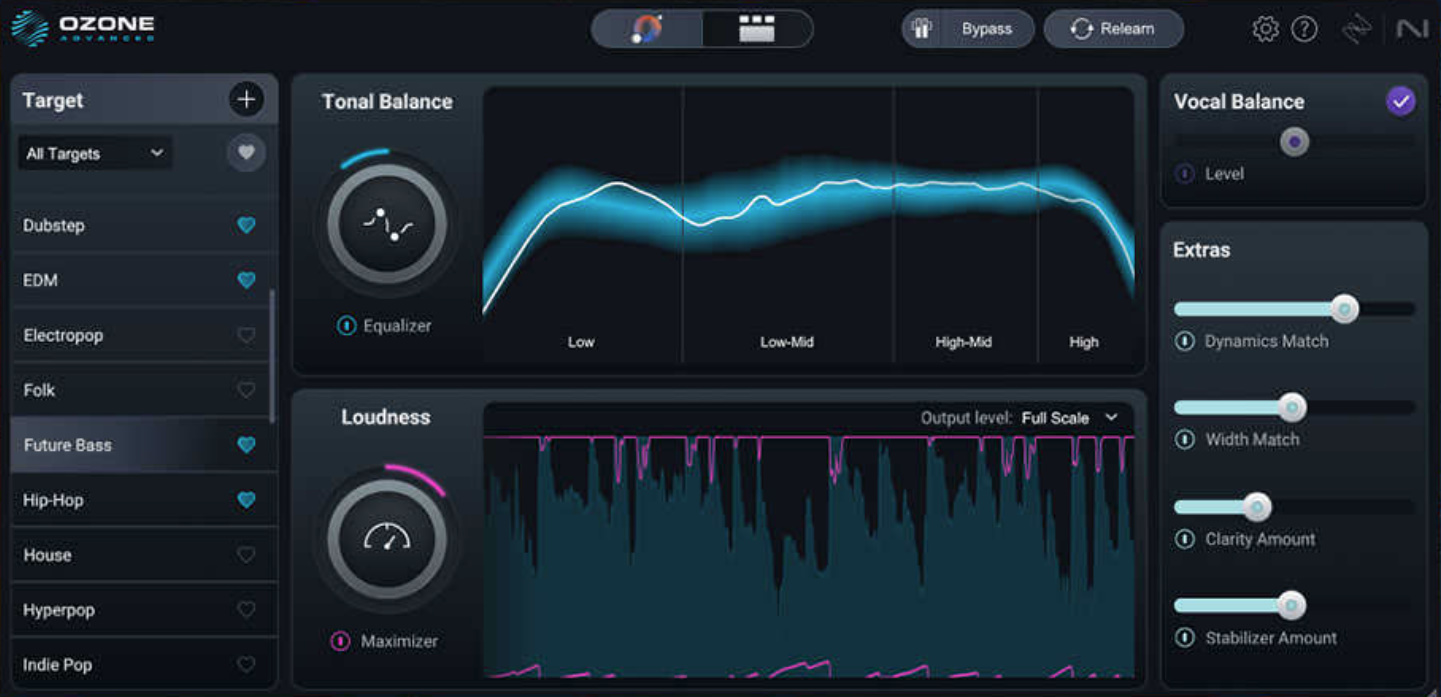Image resolution: width=1441 pixels, height=697 pixels.
Task: Click the iZotope Ozone logo
Action: (x=82, y=28)
